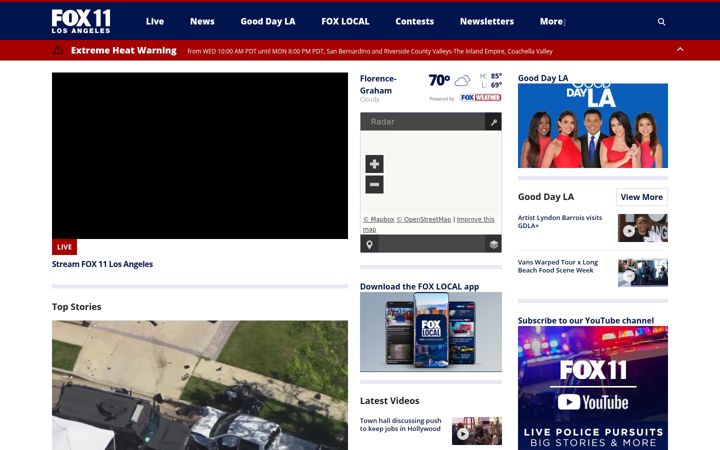Screen dimensions: 720x450
Task: Click the 70° current temperature
Action: pos(439,80)
